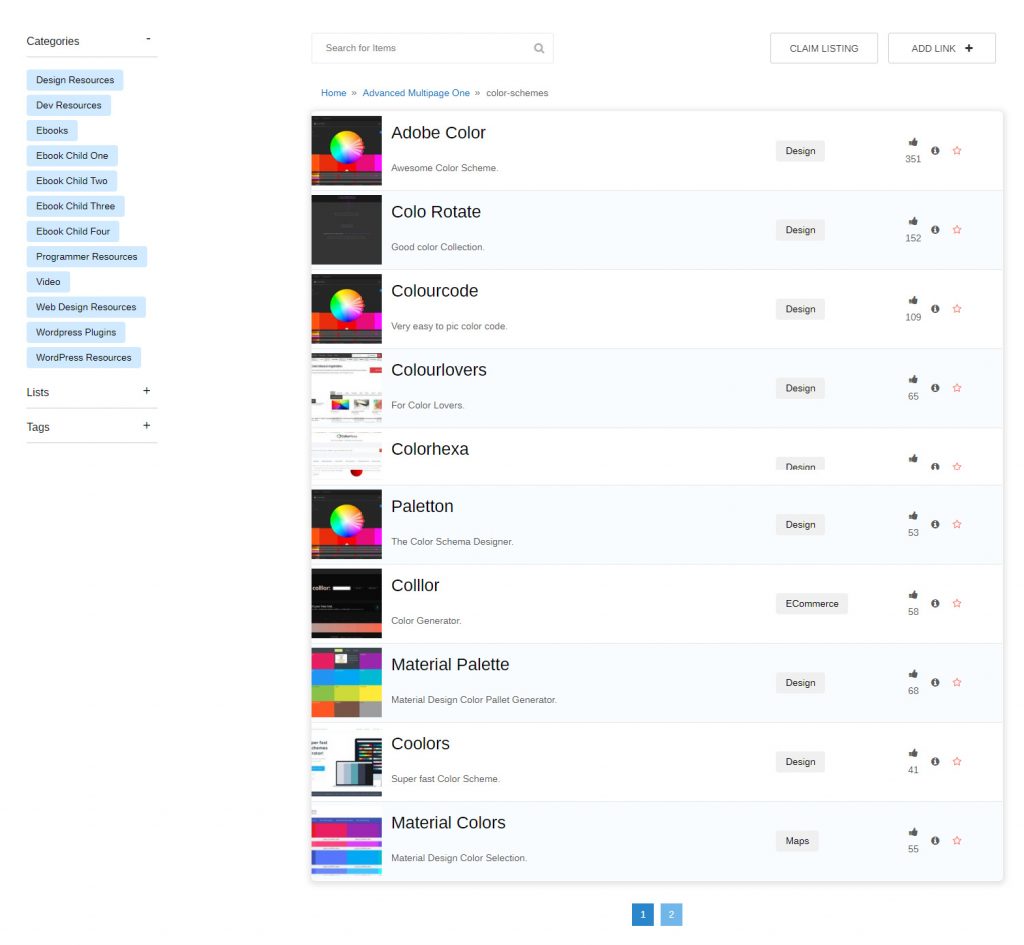
Task: Open info for Coolors
Action: 935,761
